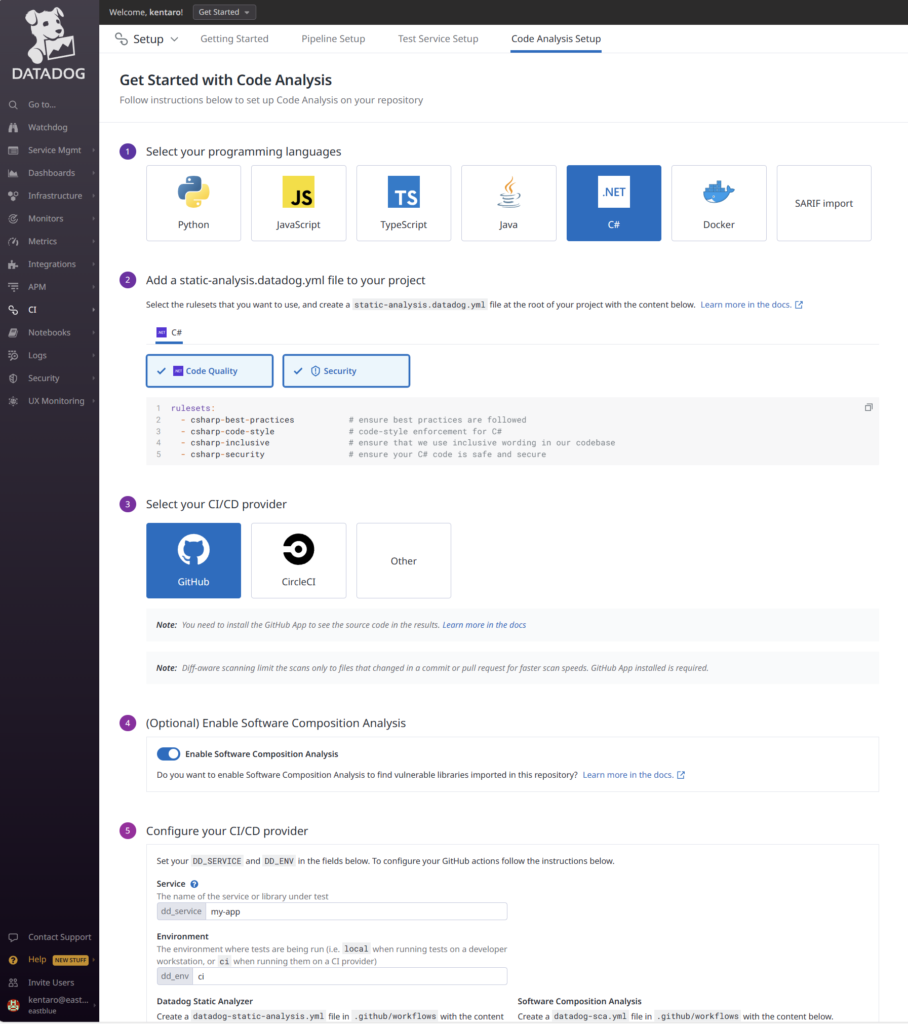Select the SARIF import option
The image size is (908, 1024).
coord(824,203)
